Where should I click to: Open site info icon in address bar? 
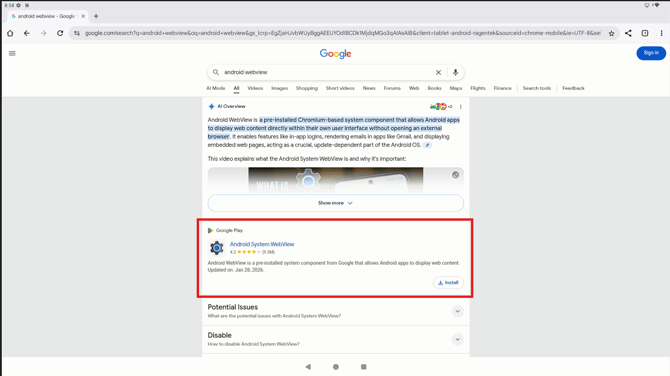tap(77, 33)
